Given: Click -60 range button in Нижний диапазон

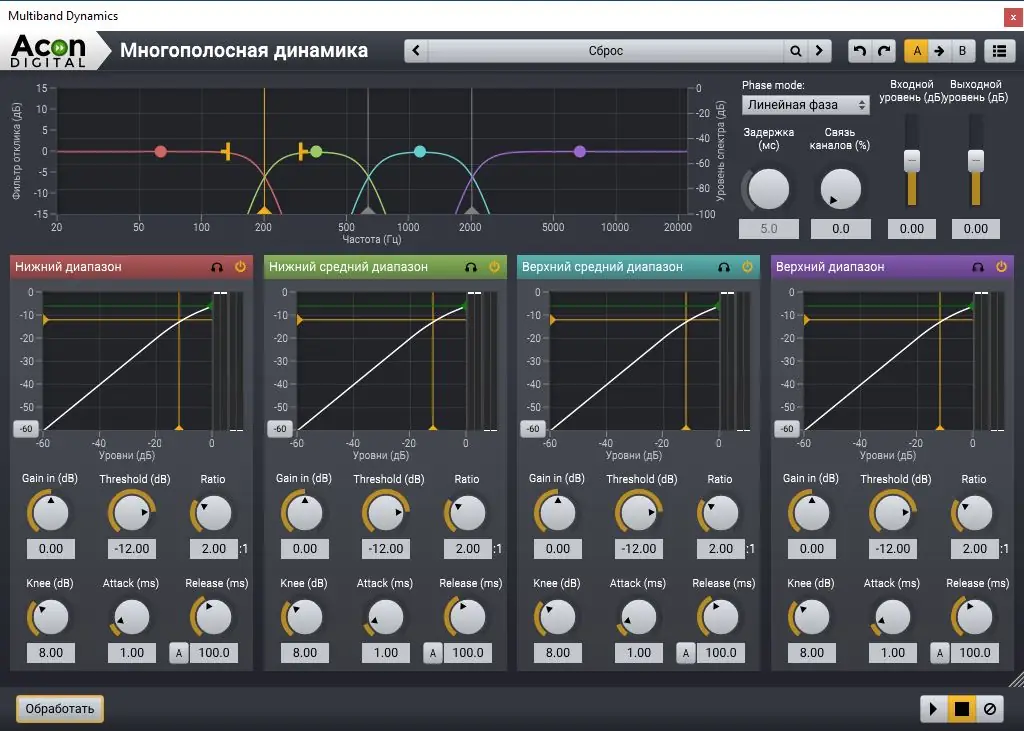Looking at the screenshot, I should (x=26, y=429).
